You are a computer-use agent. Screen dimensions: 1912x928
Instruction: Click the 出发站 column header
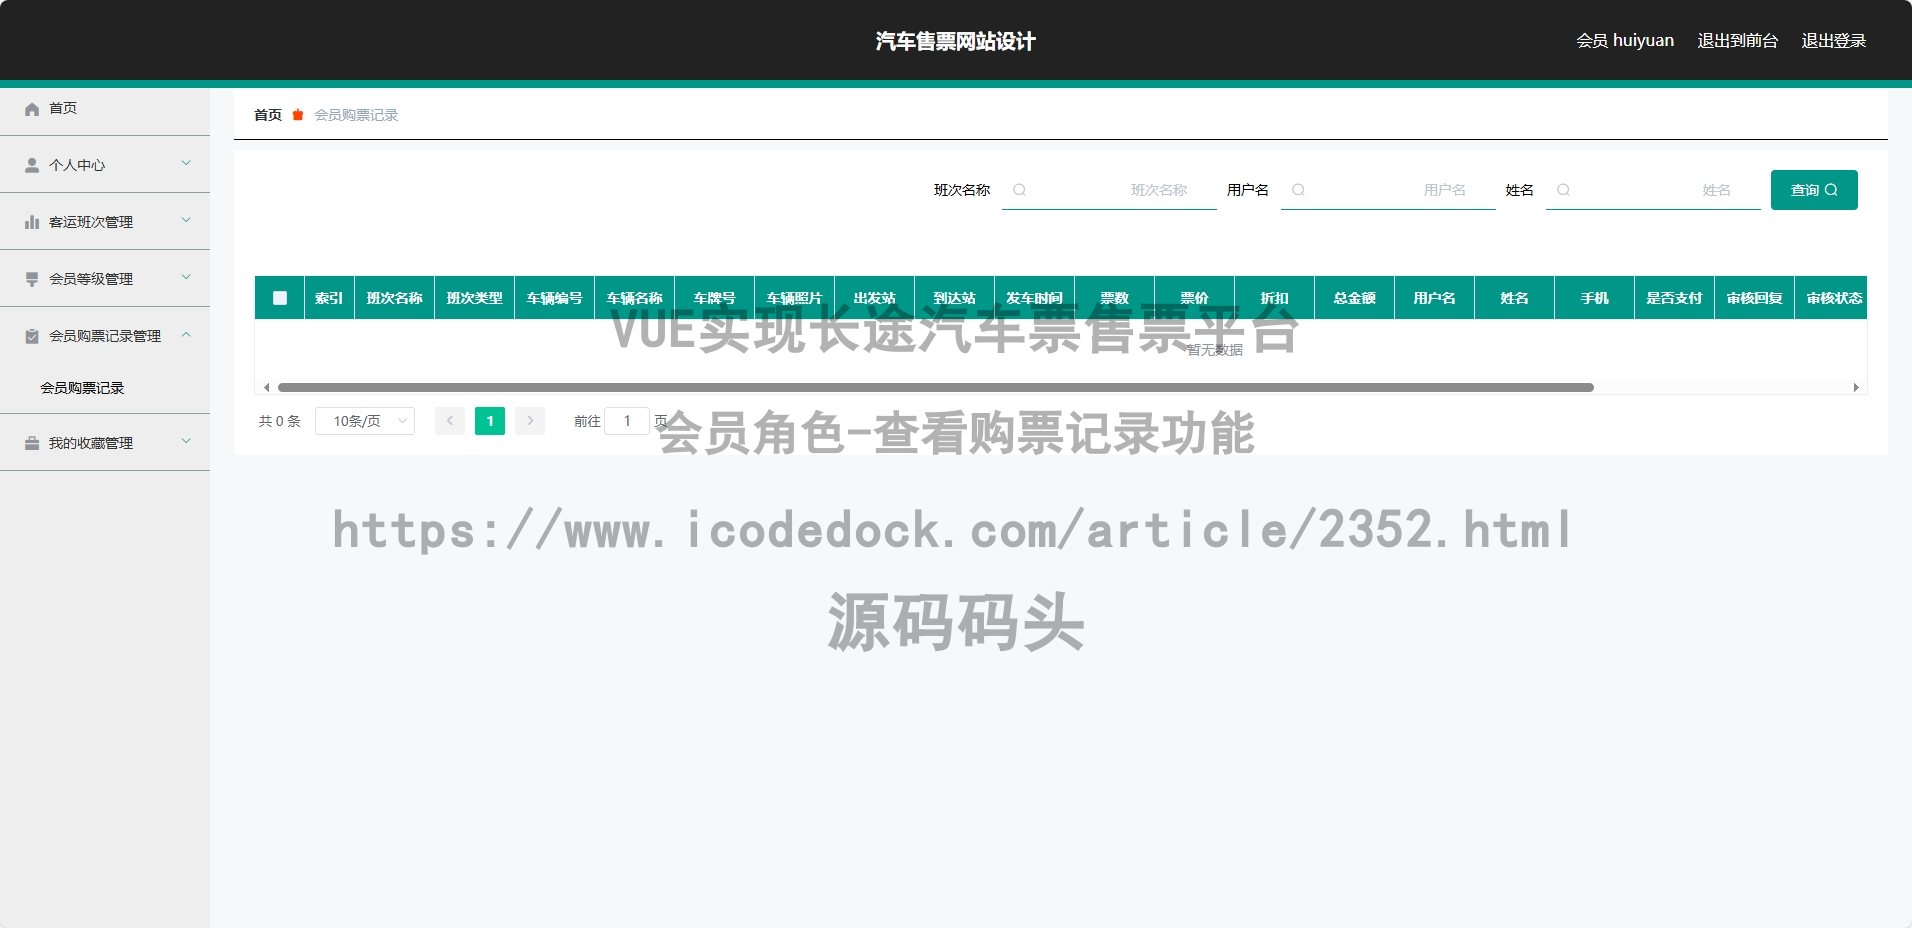pyautogui.click(x=875, y=298)
